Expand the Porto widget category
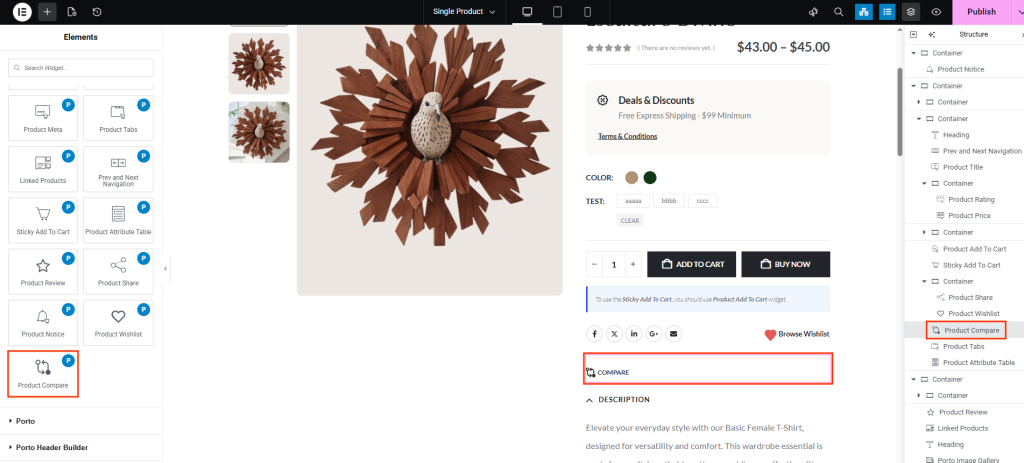This screenshot has height=463, width=1024. tap(26, 421)
